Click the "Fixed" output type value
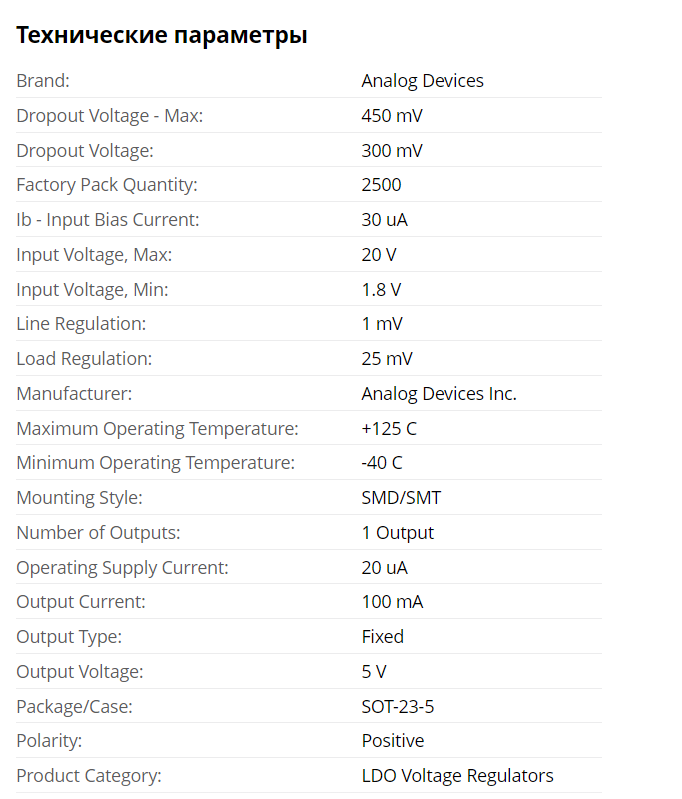Screen dimensions: 682x799 point(382,637)
